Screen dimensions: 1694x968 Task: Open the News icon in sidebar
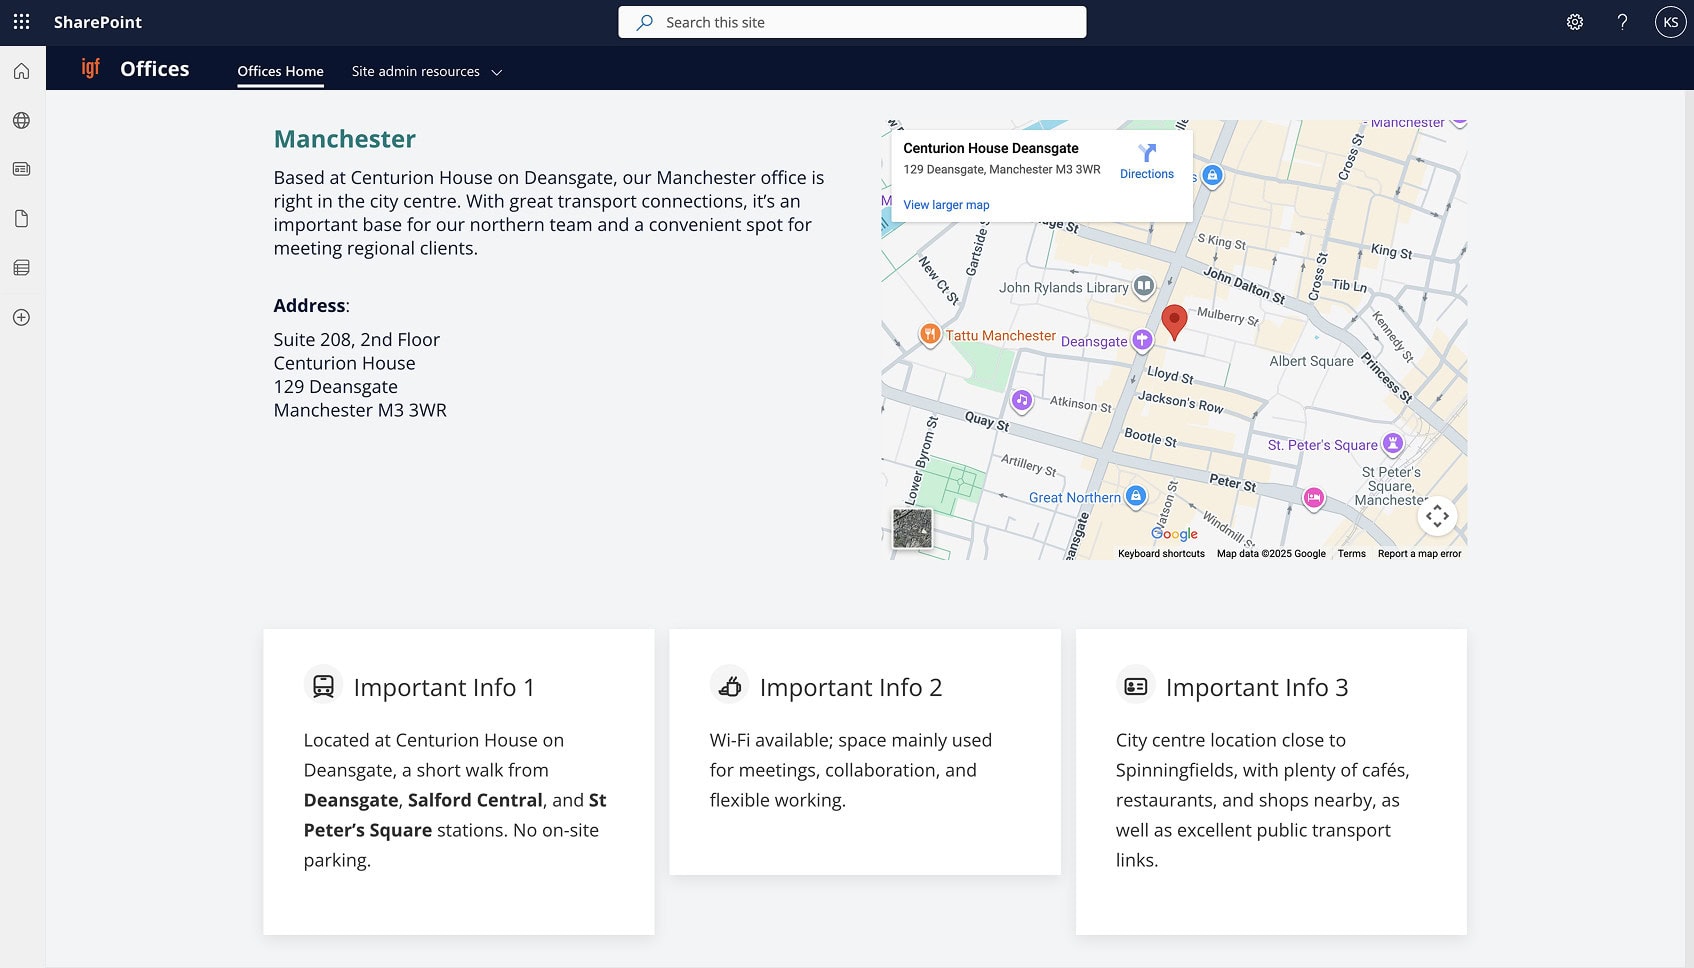coord(21,169)
